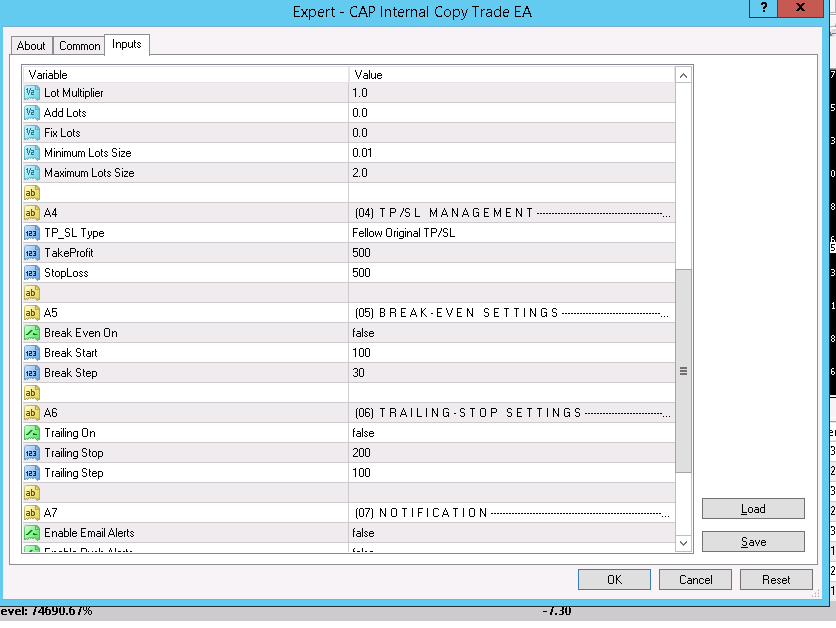Click the Lot Multiplier variable icon
Image resolution: width=836 pixels, height=628 pixels.
pos(31,93)
